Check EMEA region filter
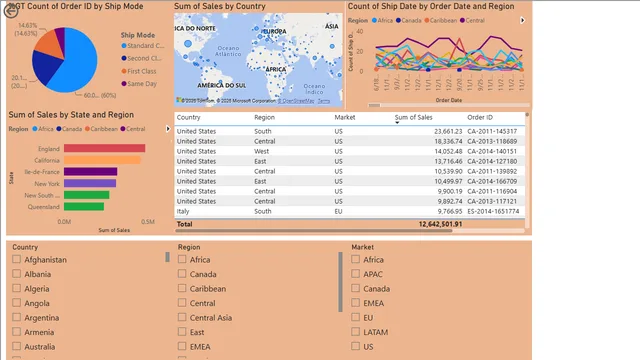 pos(182,346)
